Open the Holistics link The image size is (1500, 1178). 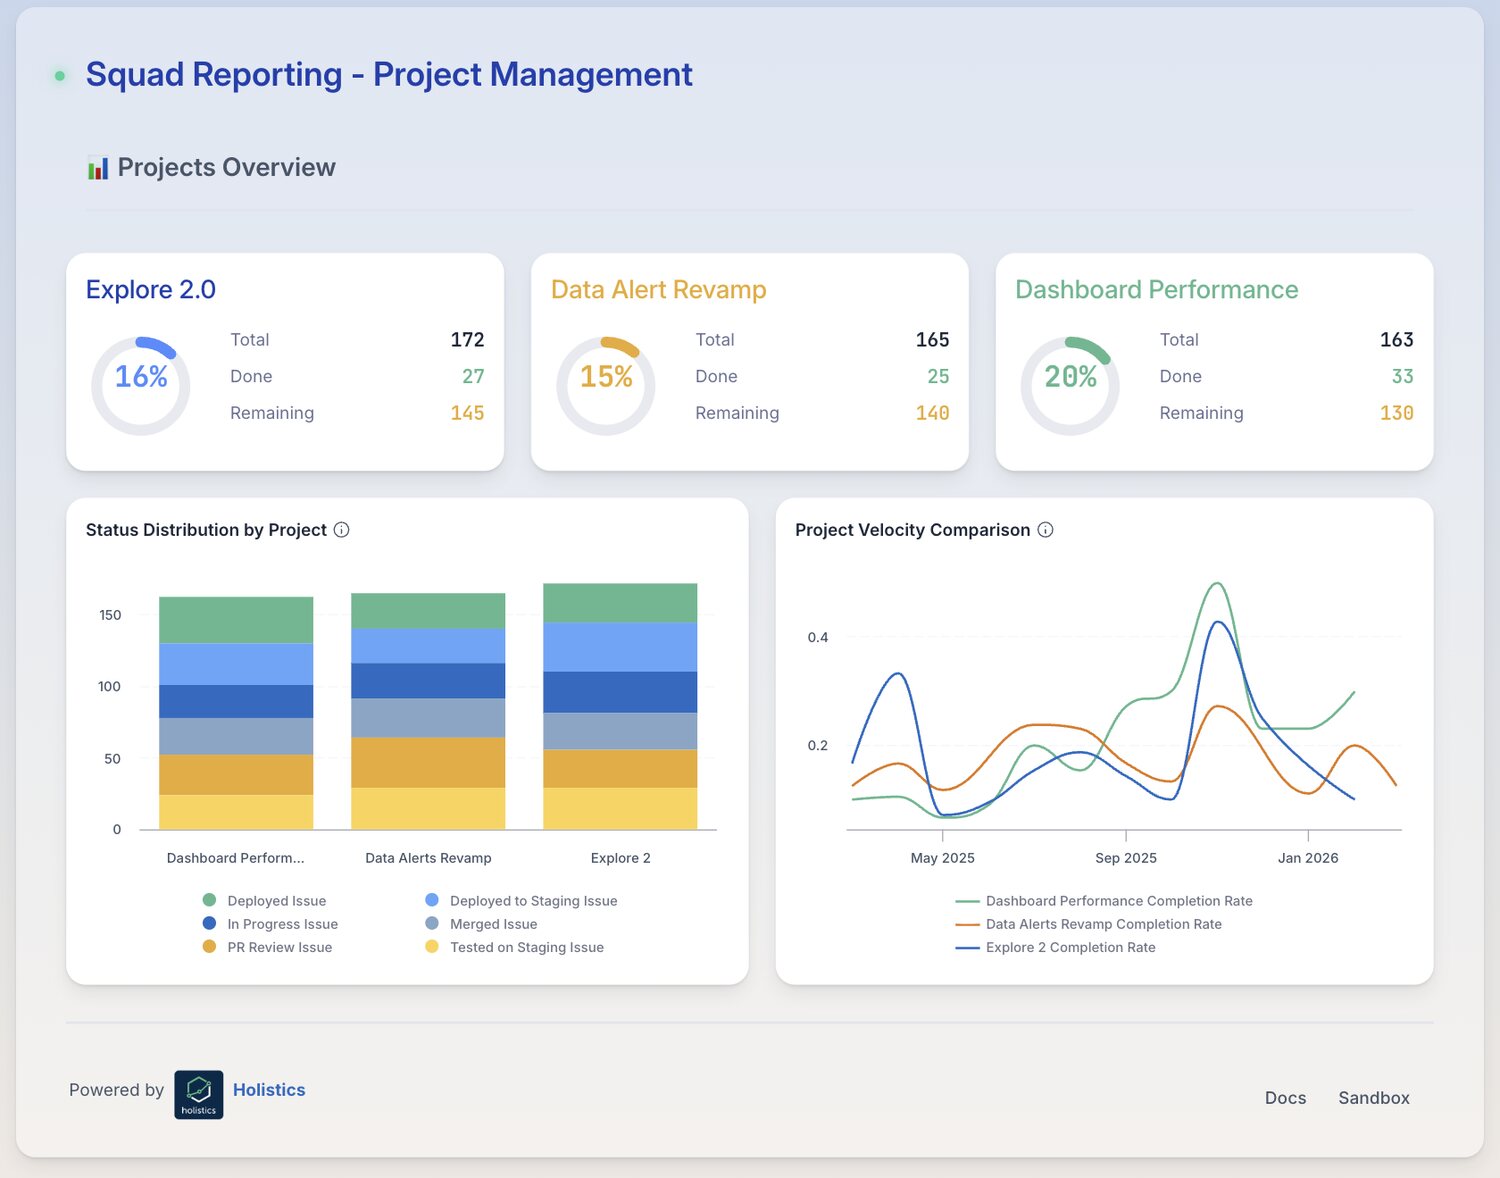[269, 1090]
